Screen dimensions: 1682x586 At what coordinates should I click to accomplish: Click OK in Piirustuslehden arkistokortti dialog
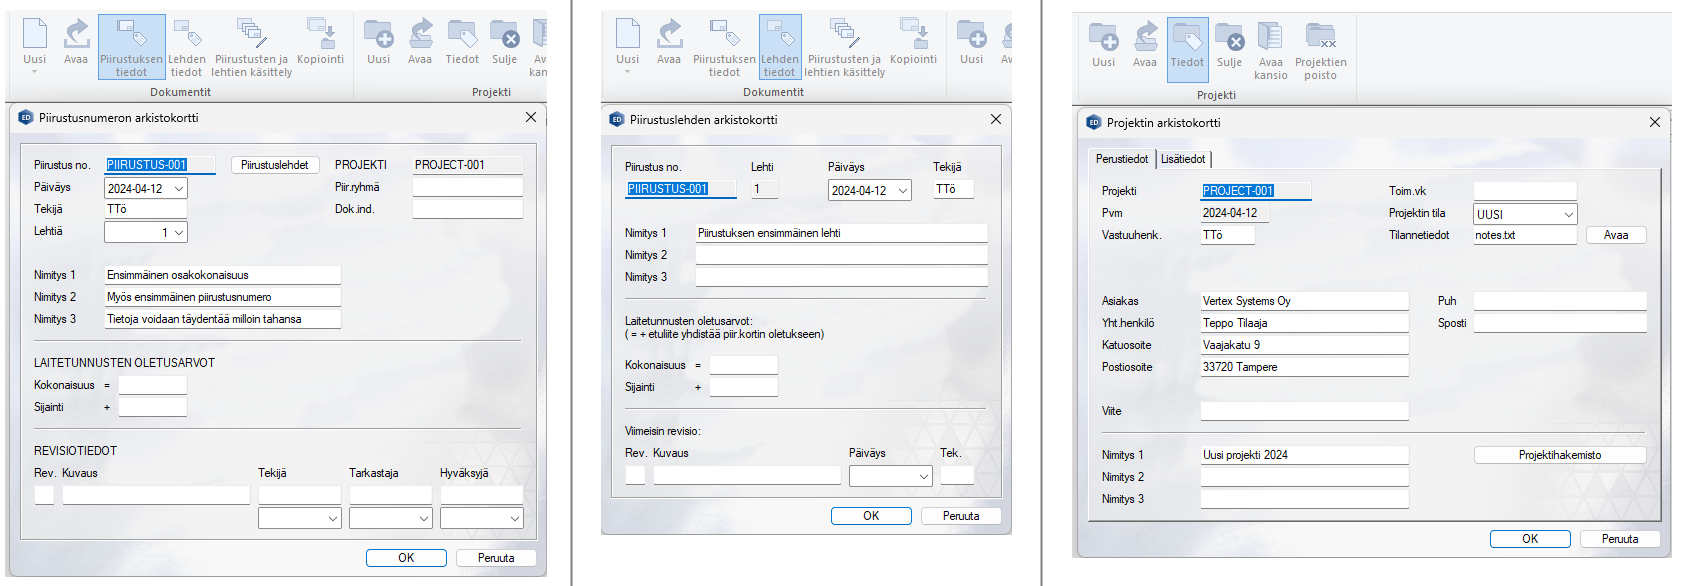point(871,516)
